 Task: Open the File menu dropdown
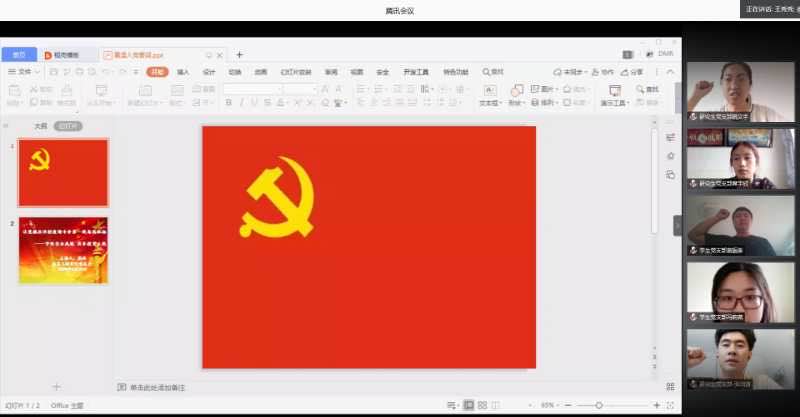24,72
